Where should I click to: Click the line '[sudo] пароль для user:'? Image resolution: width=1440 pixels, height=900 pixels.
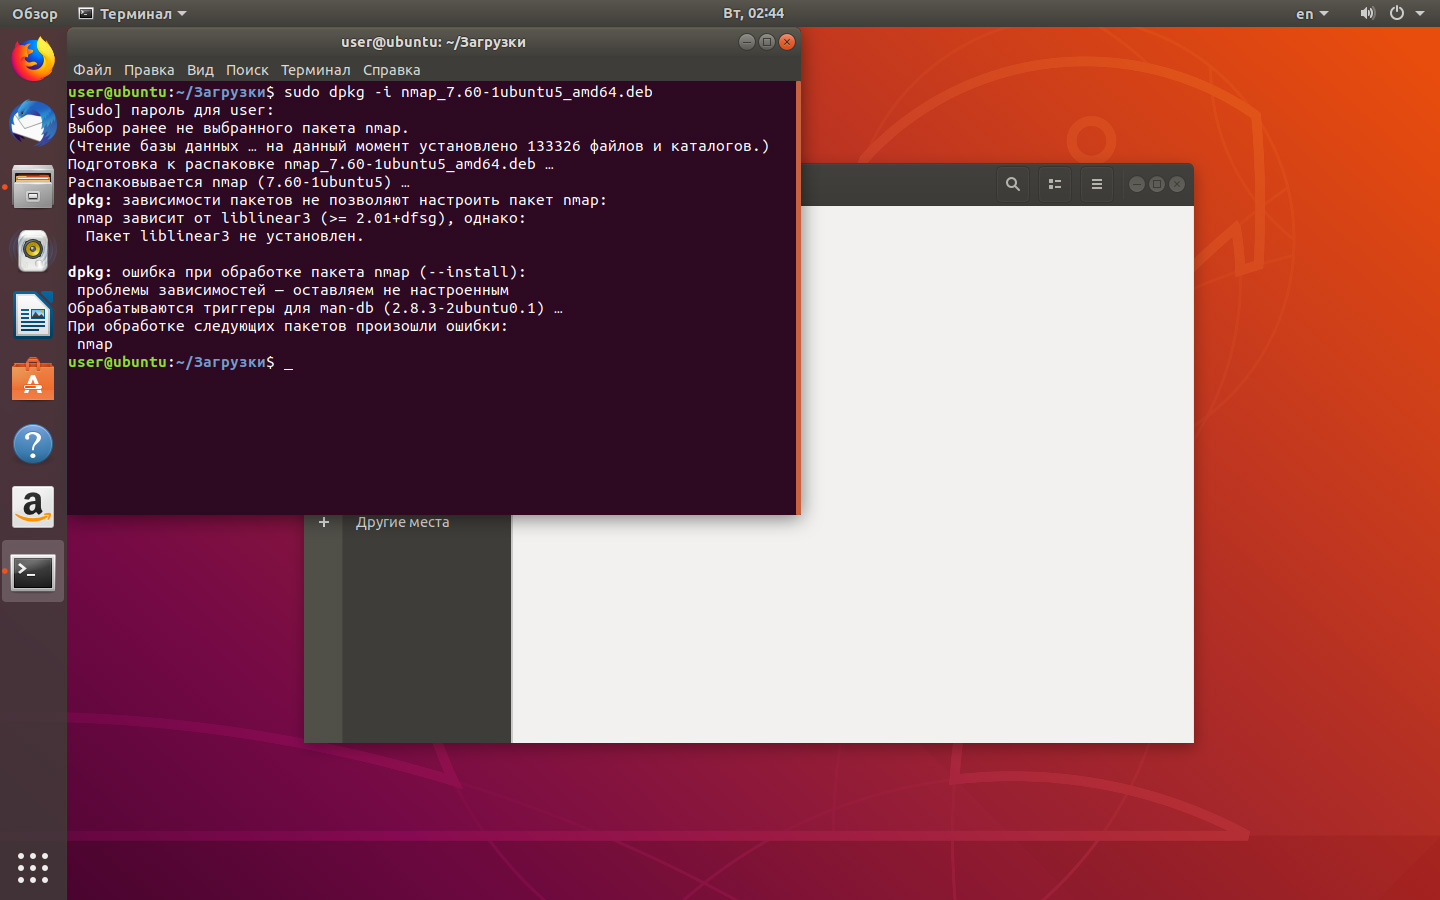point(171,110)
